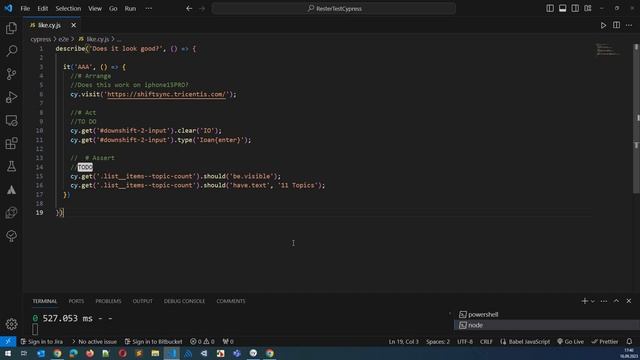Change encoding via UTF-8
The image size is (640, 360).
(x=465, y=341)
